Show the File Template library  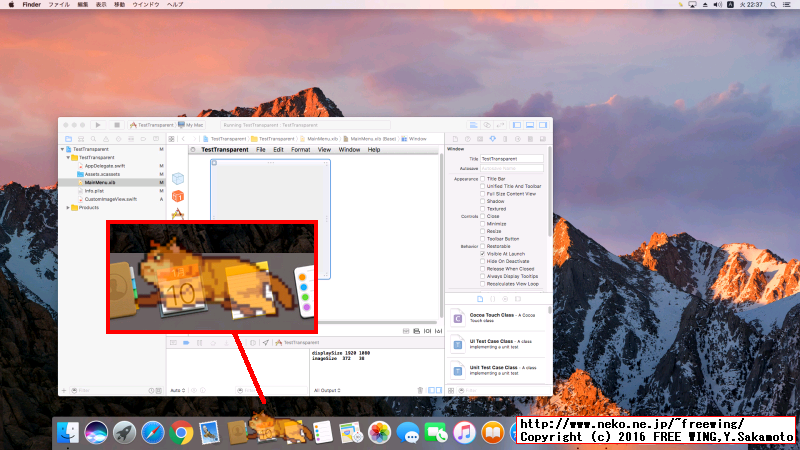coord(480,299)
